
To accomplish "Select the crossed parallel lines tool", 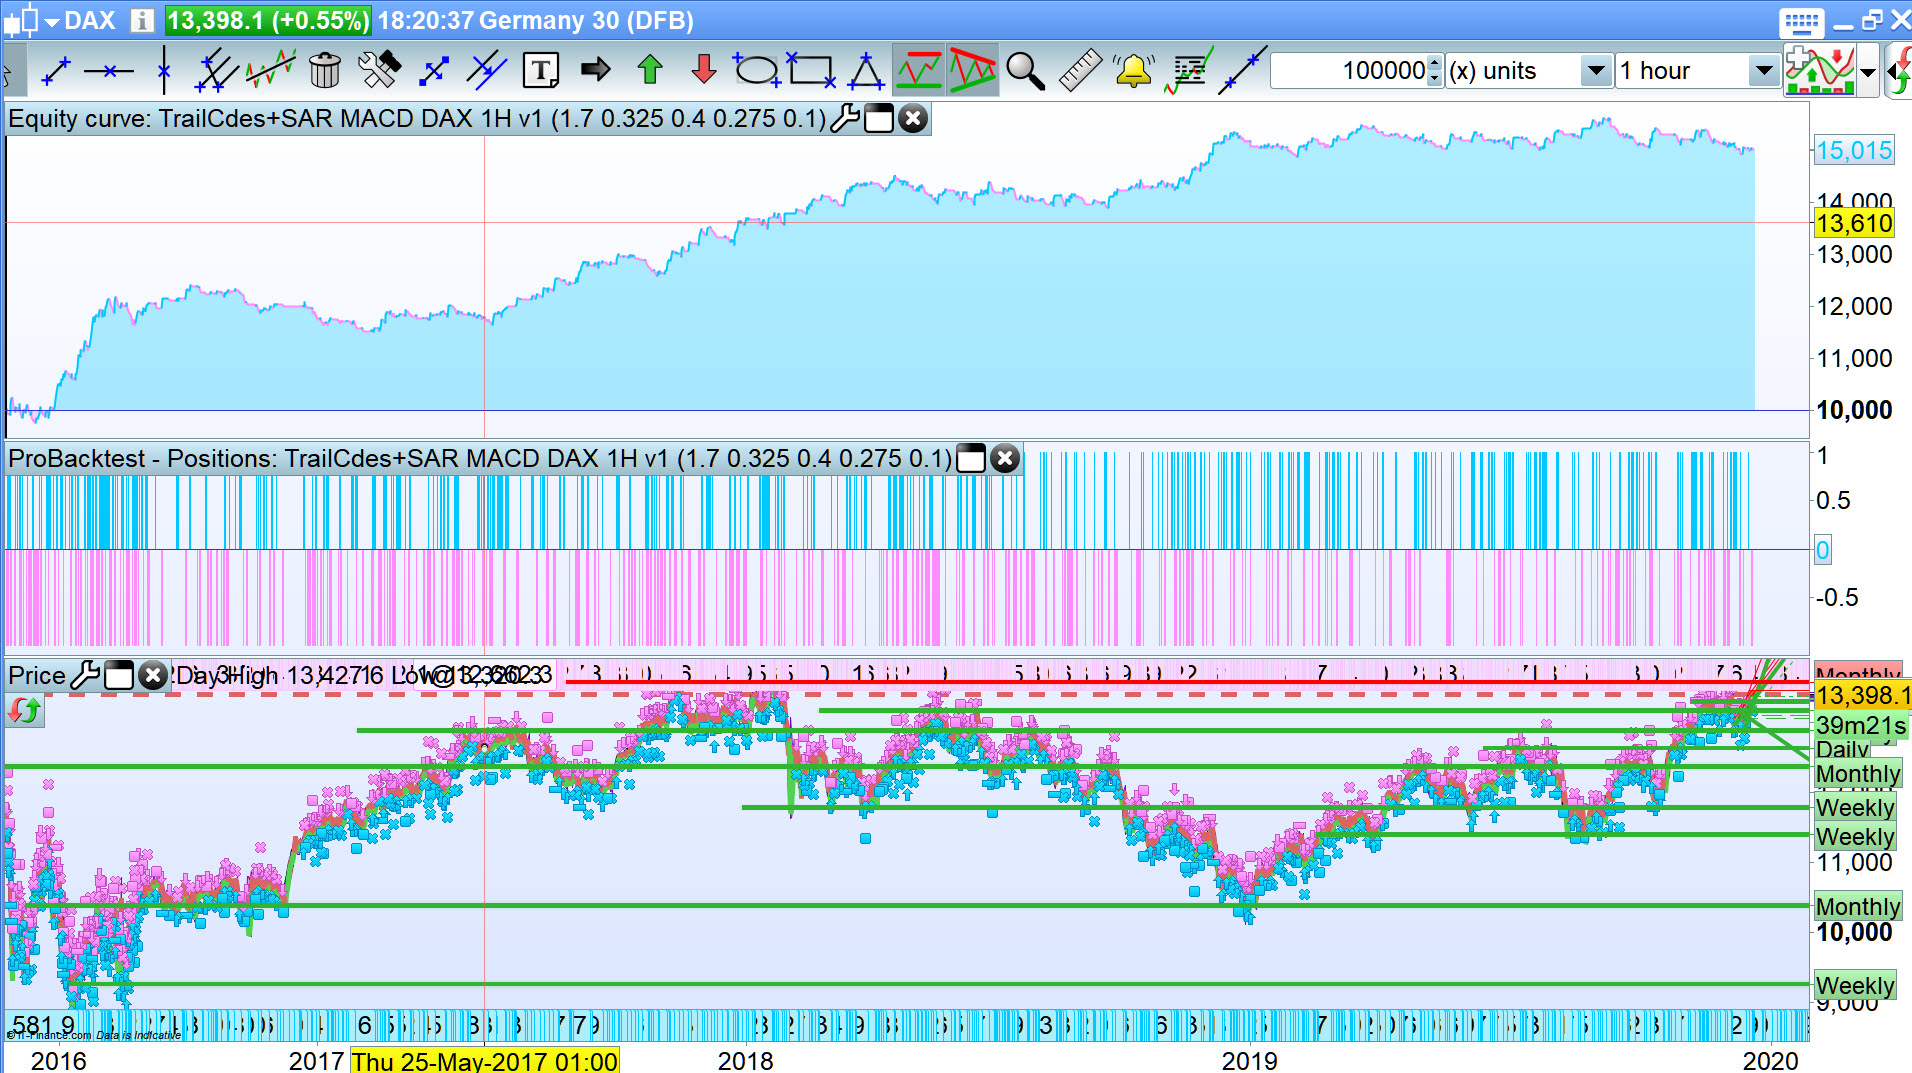I will [x=487, y=71].
